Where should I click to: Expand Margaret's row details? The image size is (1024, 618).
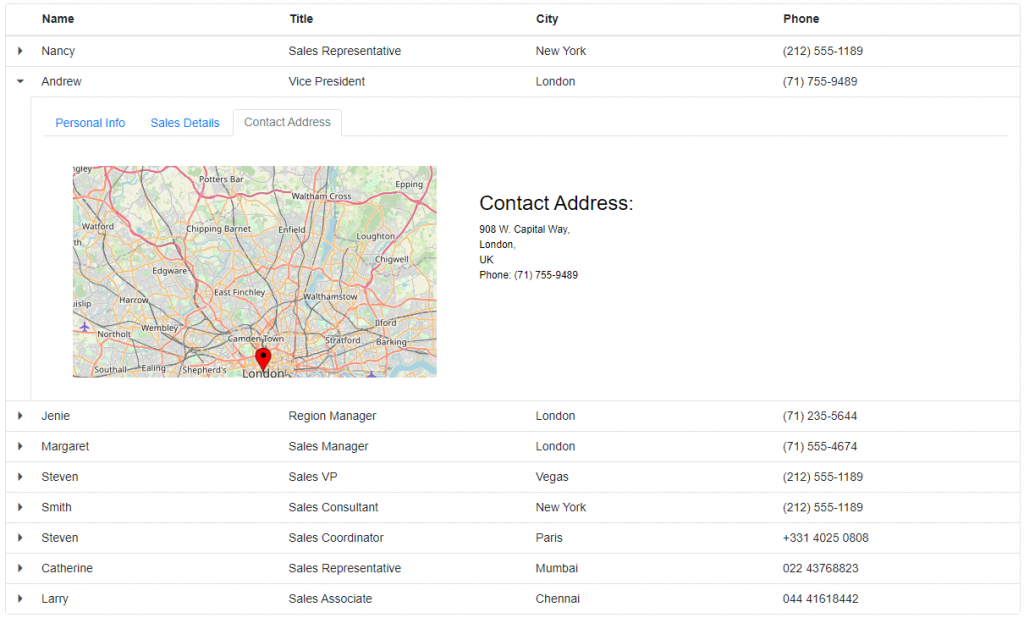(x=20, y=446)
